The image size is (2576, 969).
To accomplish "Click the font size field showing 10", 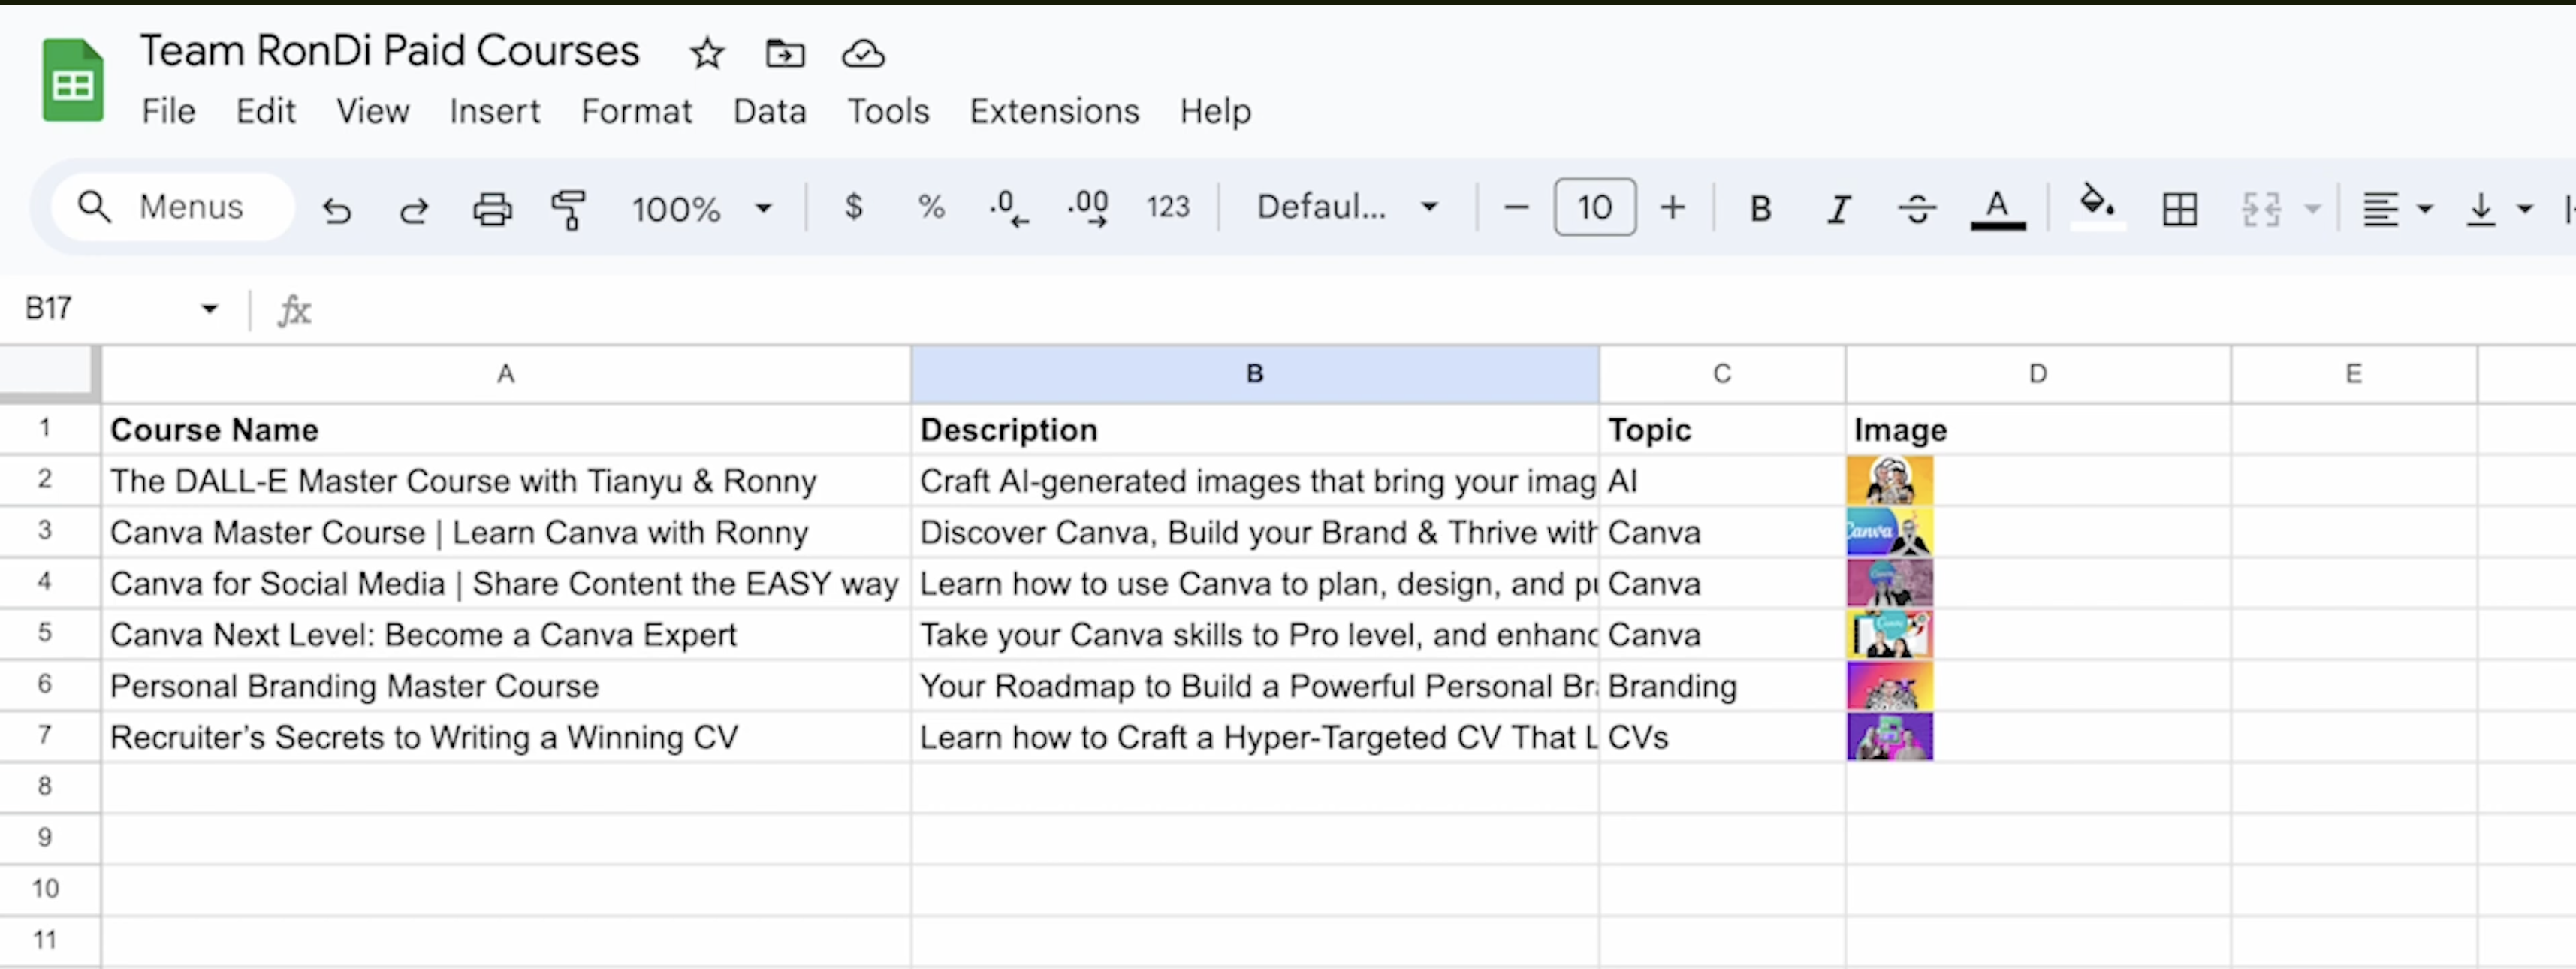I will (1595, 207).
